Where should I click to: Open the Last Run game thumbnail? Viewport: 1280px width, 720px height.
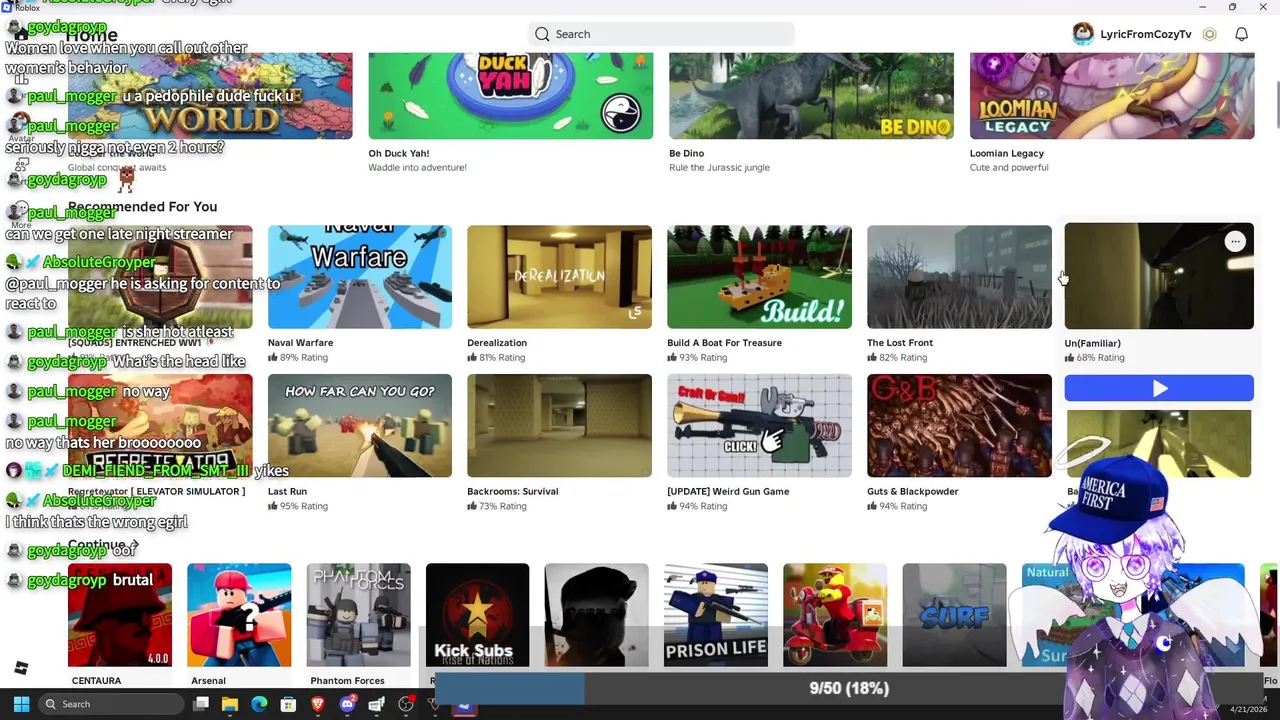(x=360, y=426)
